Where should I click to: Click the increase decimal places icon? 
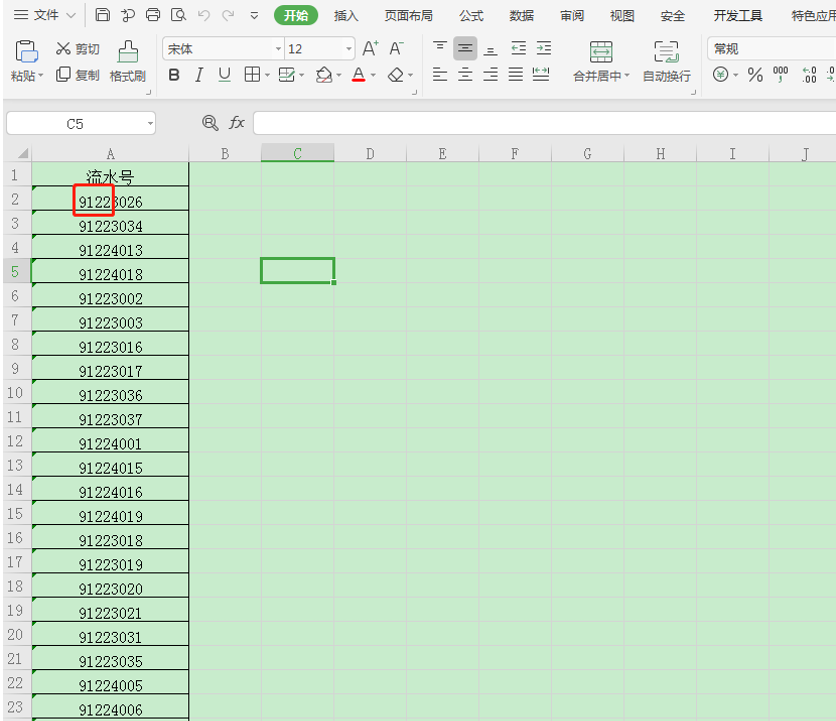coord(809,75)
